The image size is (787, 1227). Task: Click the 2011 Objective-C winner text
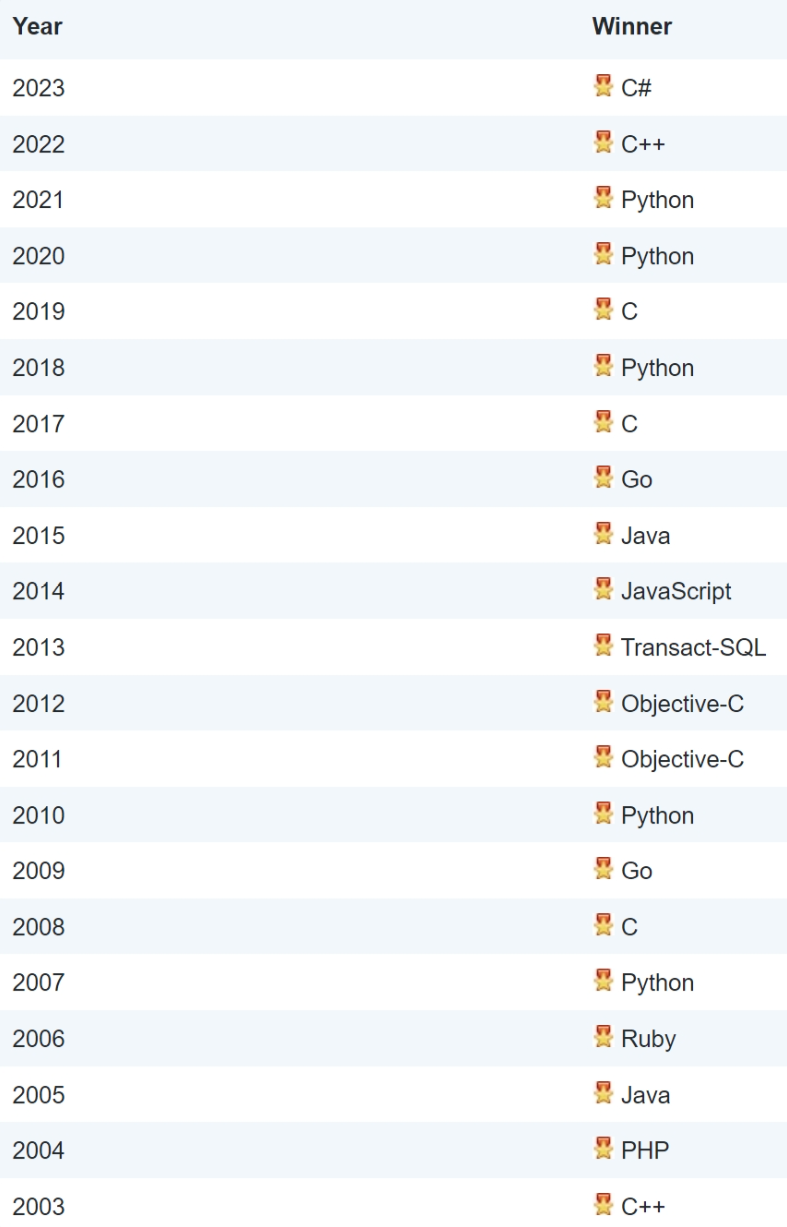[x=682, y=760]
